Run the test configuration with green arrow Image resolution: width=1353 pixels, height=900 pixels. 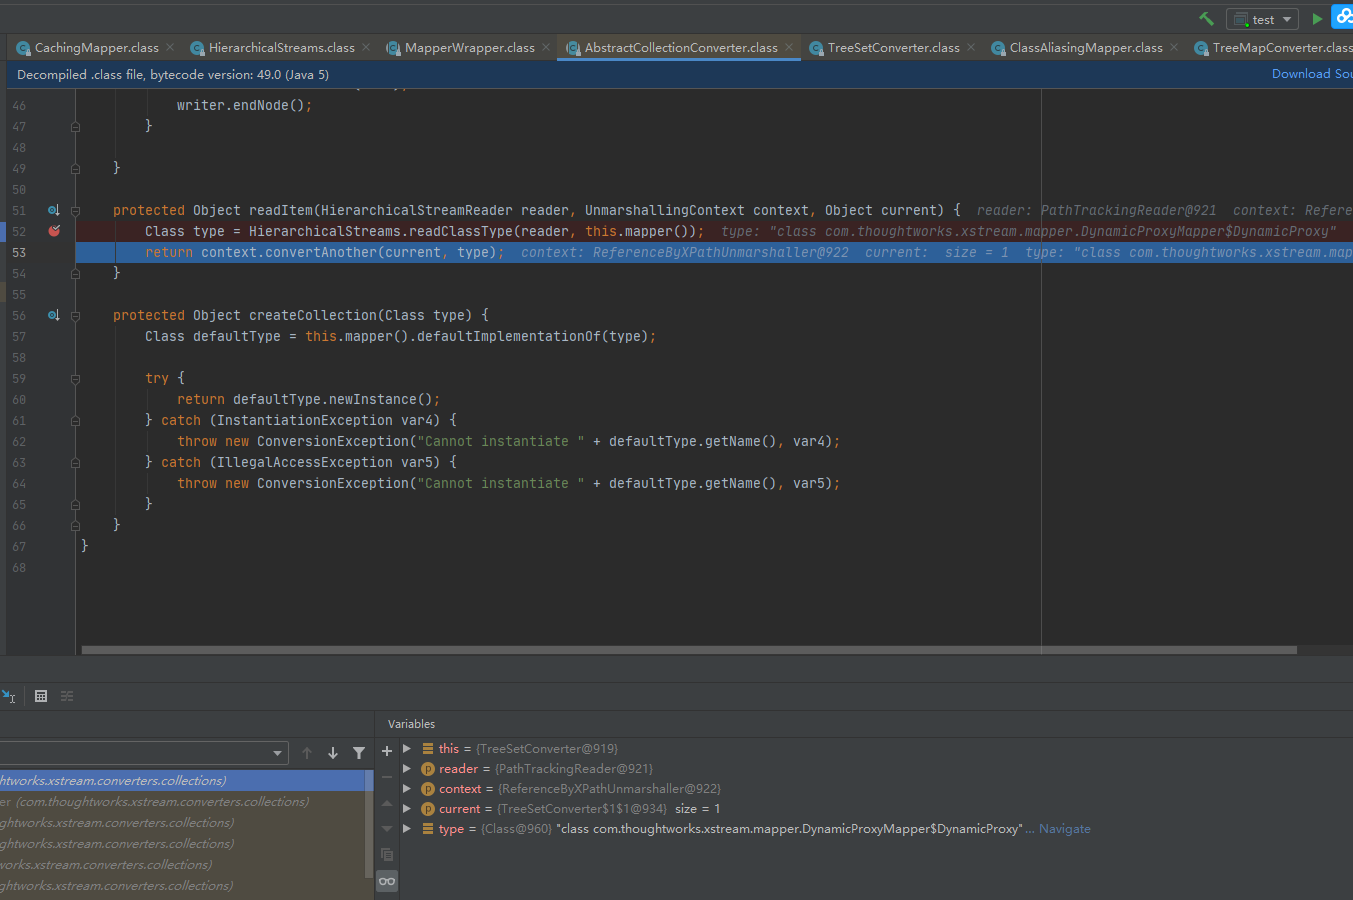click(1317, 19)
